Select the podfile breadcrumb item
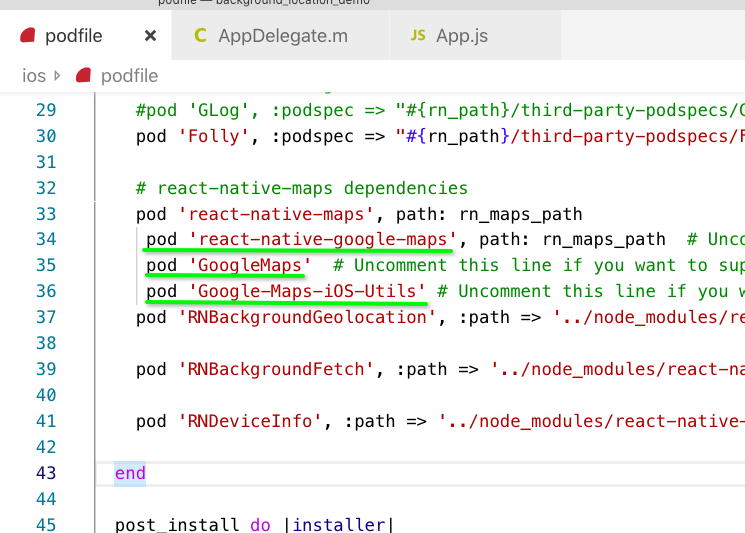 (129, 76)
